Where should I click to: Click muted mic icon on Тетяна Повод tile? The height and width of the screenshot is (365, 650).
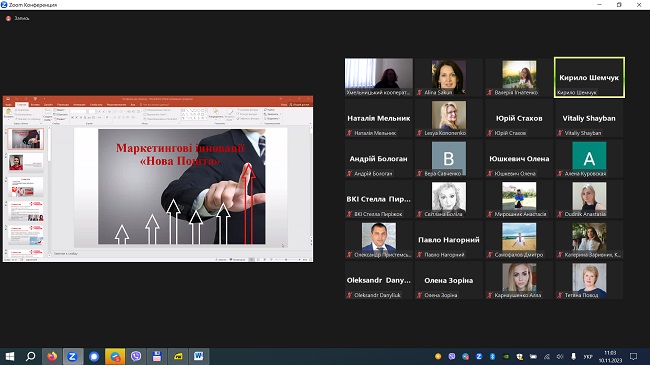click(560, 295)
